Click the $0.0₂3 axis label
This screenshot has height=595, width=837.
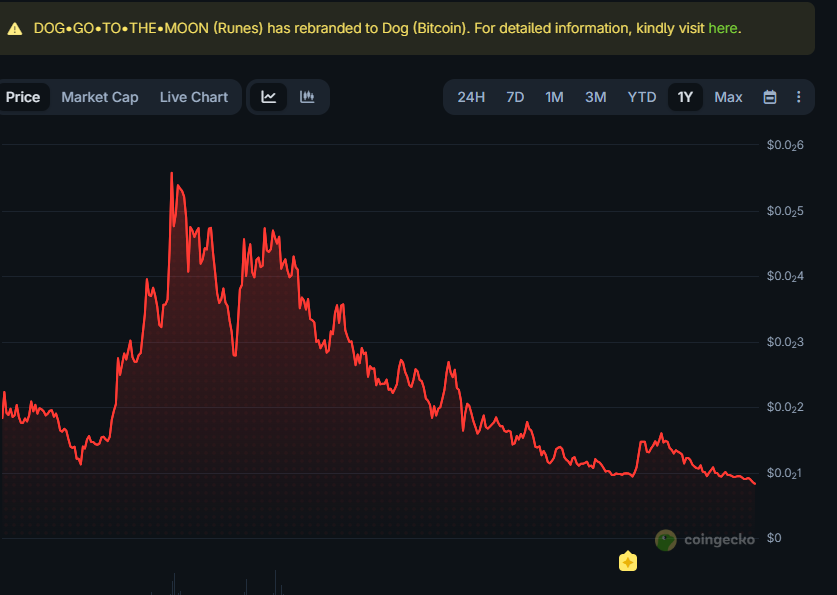pos(785,343)
